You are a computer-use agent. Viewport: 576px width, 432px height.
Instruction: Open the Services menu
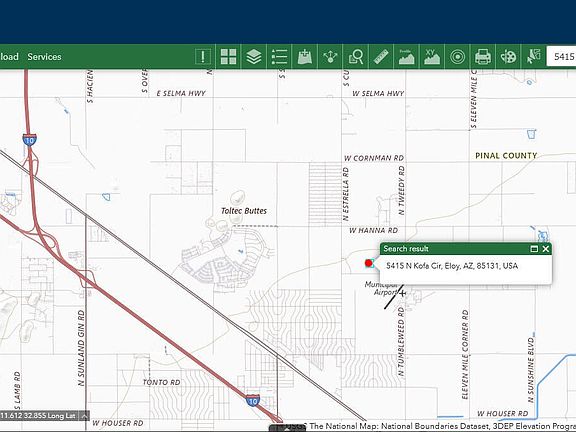pos(44,57)
